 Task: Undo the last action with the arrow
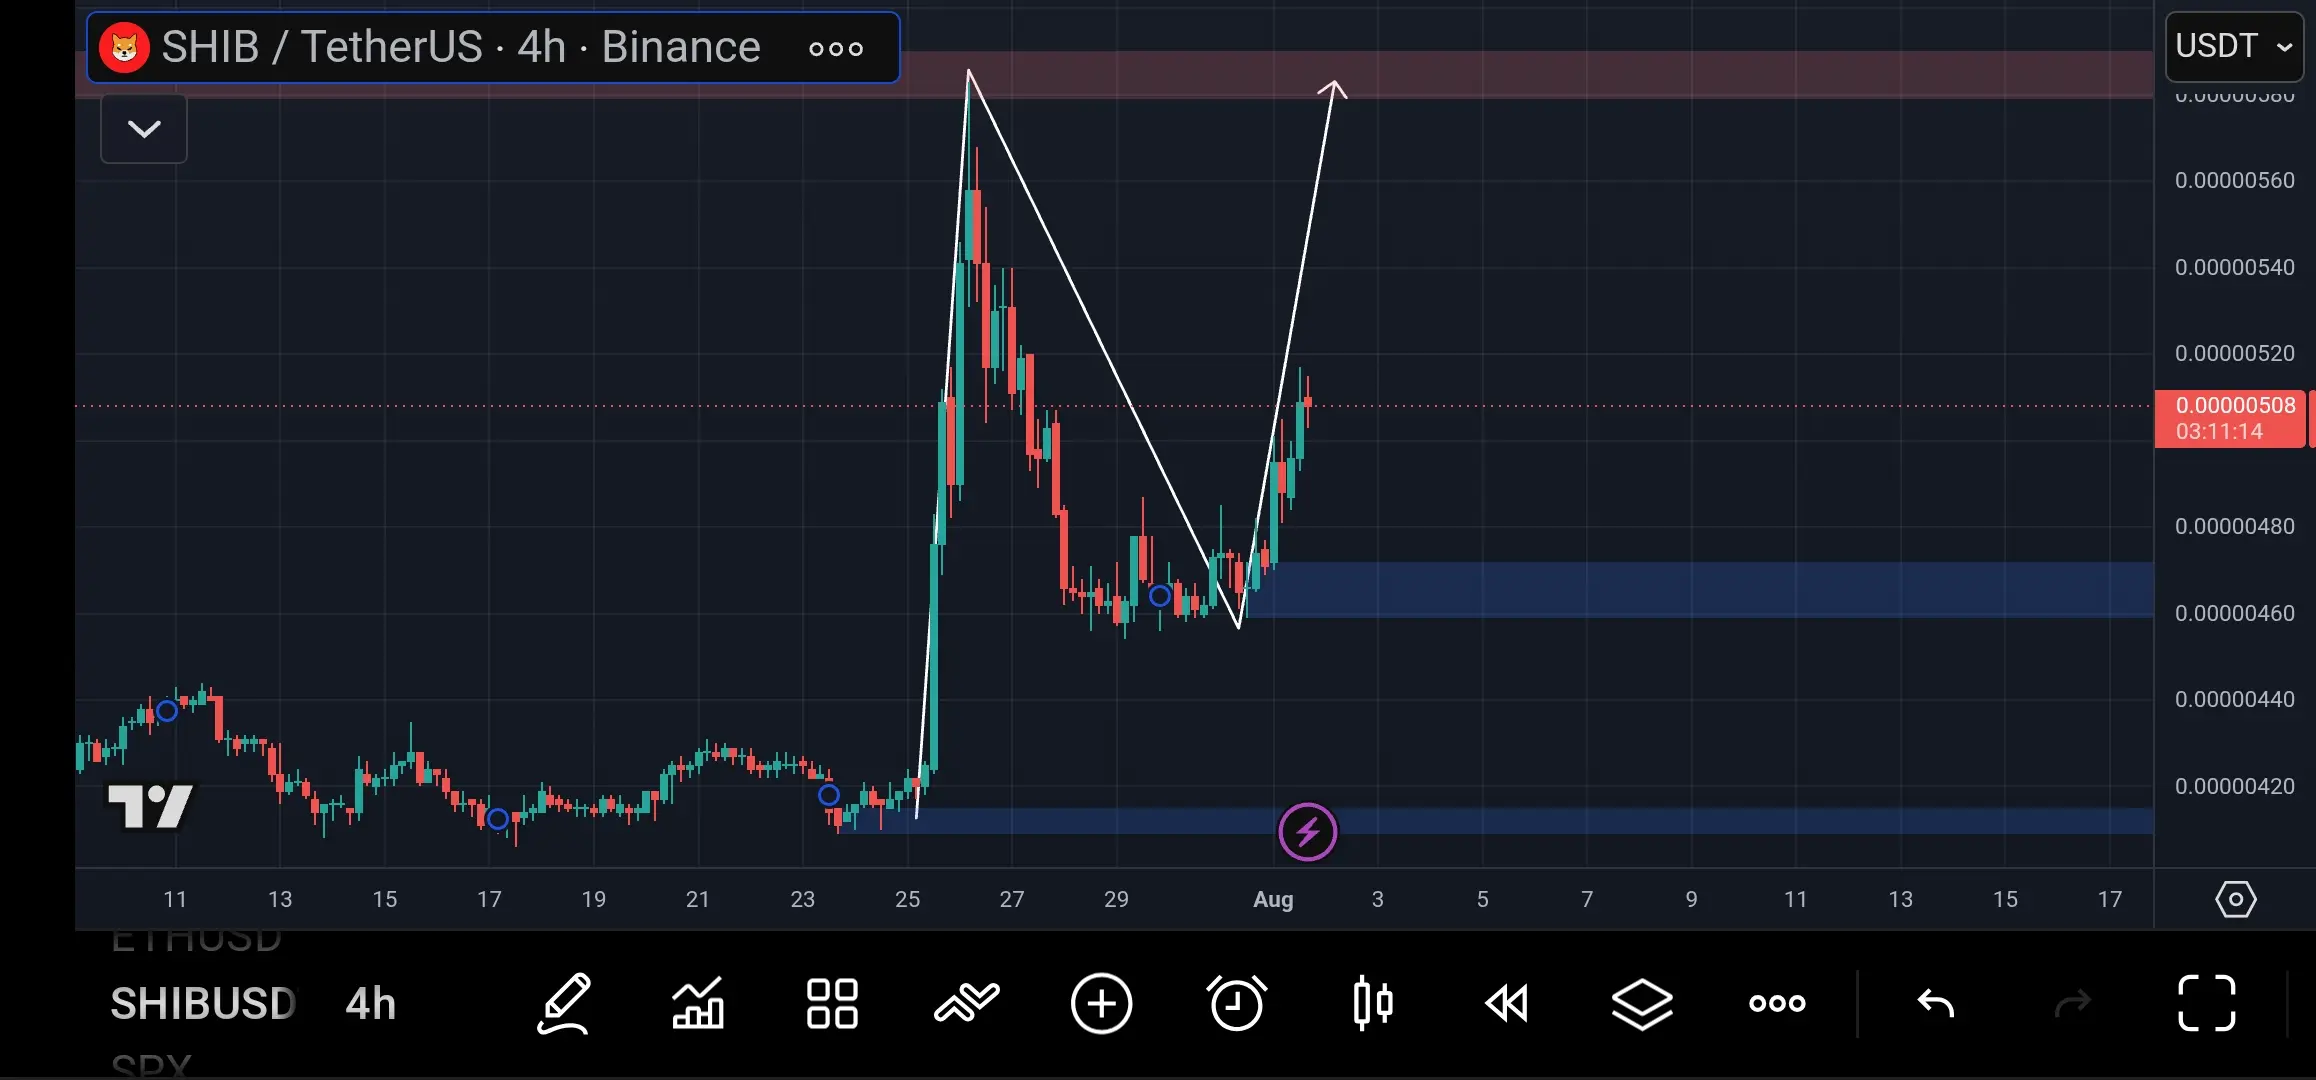(x=1936, y=1003)
